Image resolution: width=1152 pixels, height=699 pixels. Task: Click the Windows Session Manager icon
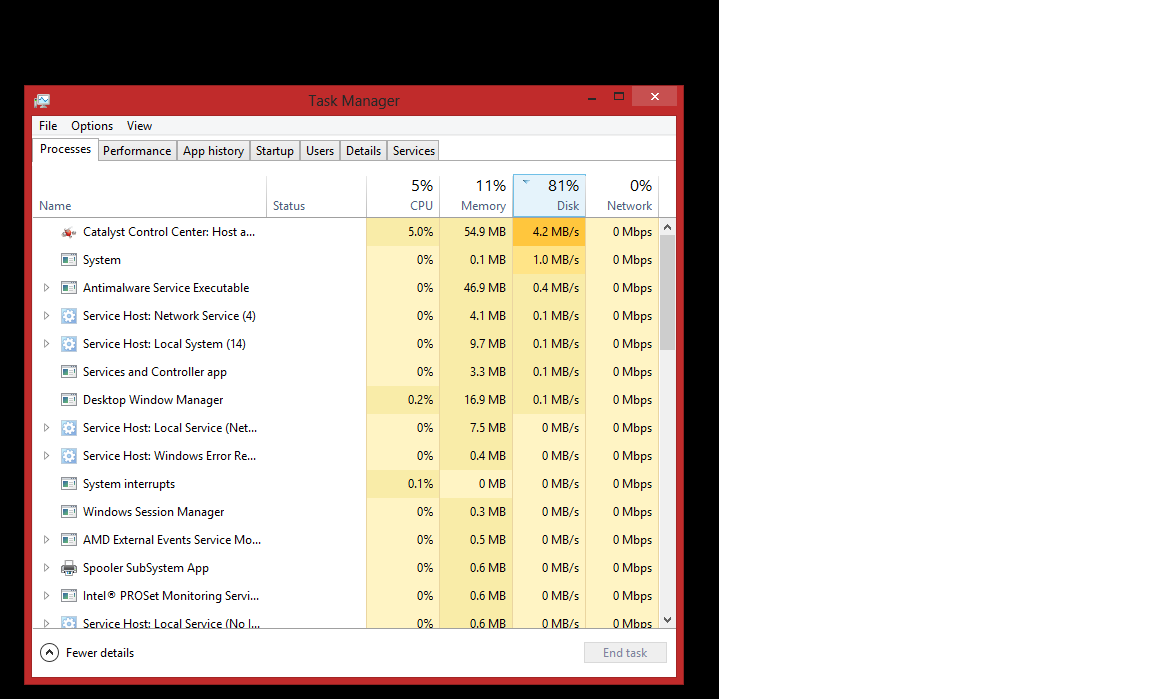point(68,512)
